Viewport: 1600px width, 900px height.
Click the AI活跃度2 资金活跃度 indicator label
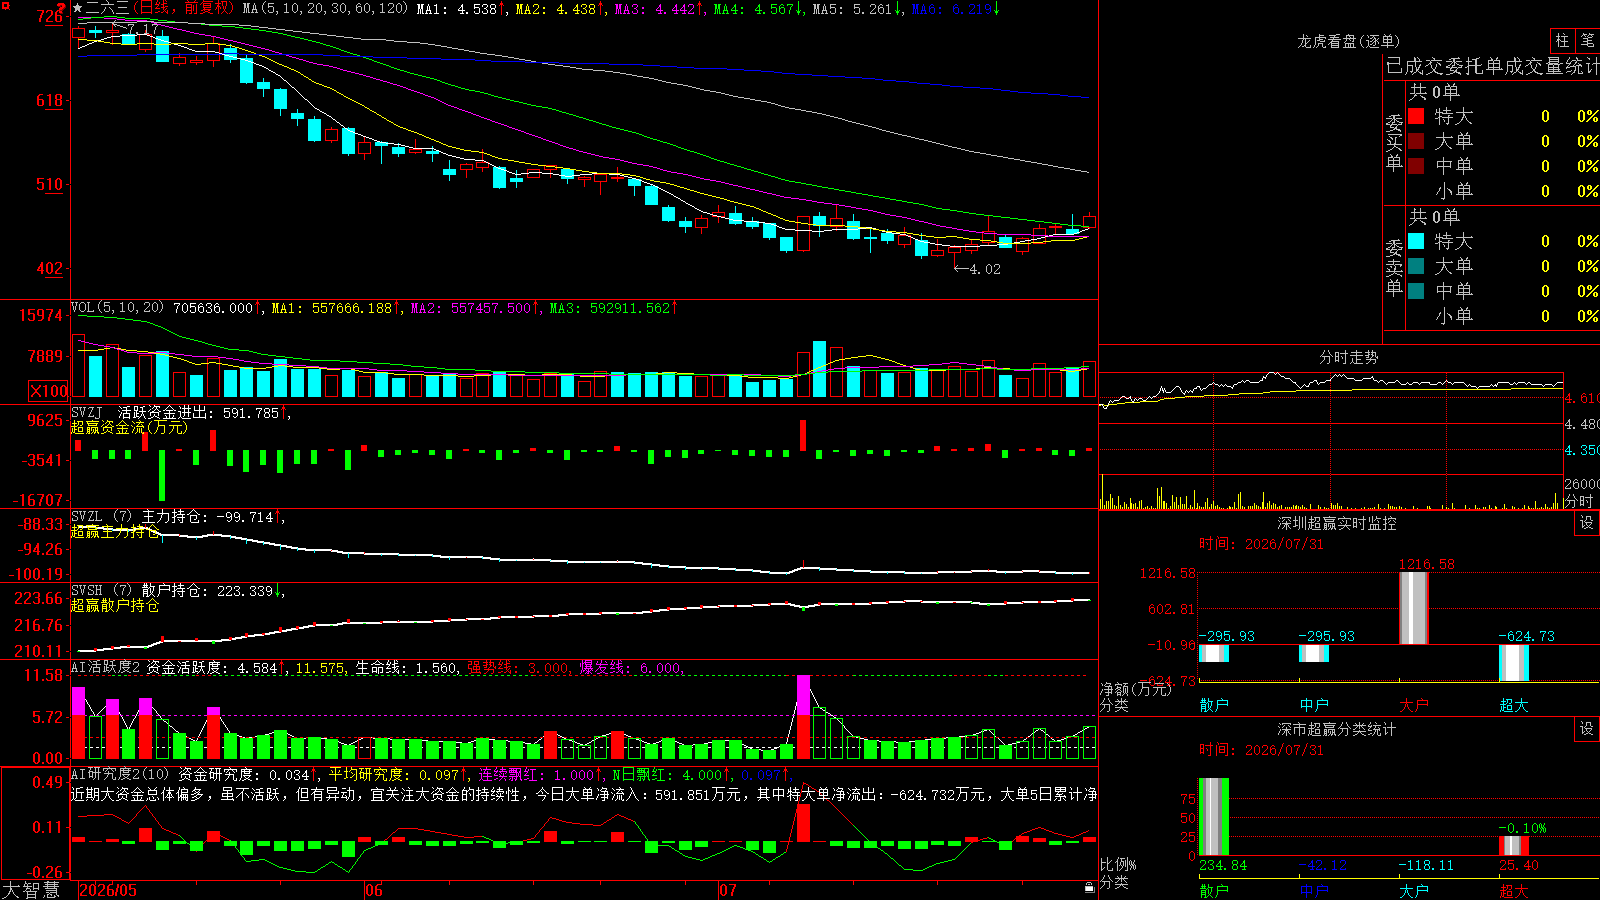click(x=151, y=668)
